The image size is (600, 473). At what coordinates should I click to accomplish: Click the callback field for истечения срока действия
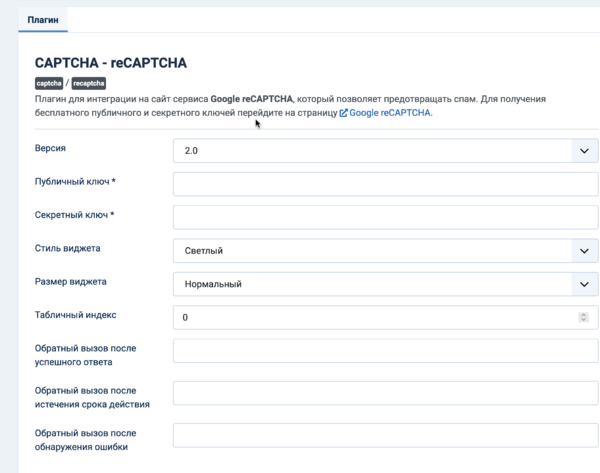(385, 393)
